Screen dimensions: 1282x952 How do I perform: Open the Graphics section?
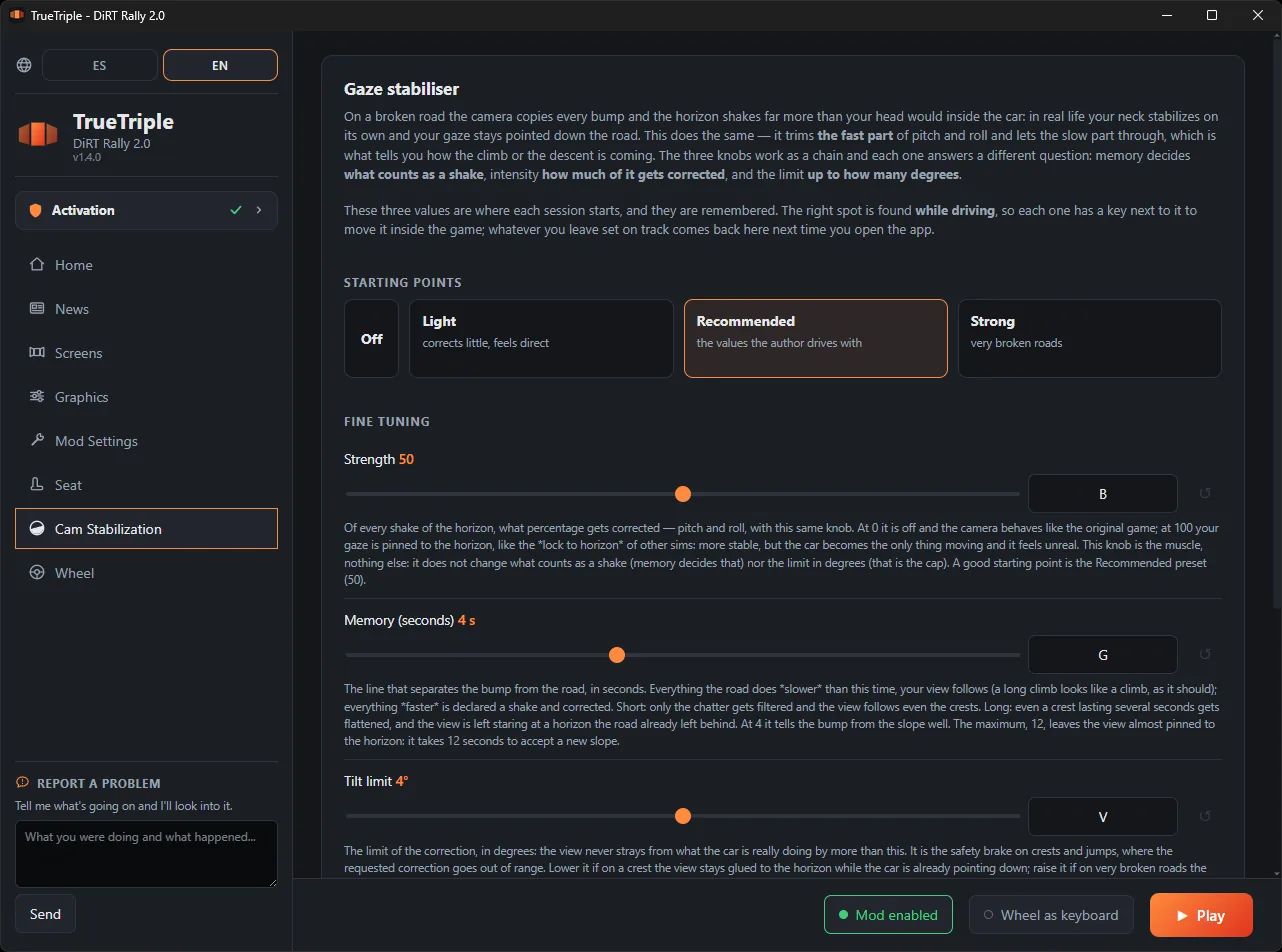pos(146,397)
